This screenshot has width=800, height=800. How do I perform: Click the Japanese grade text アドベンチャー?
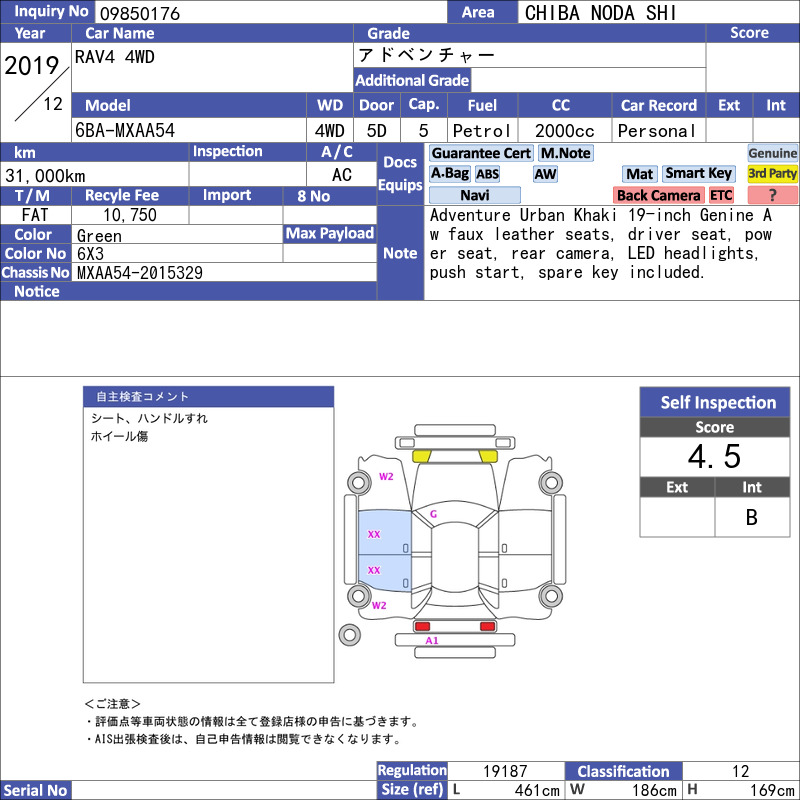point(427,55)
